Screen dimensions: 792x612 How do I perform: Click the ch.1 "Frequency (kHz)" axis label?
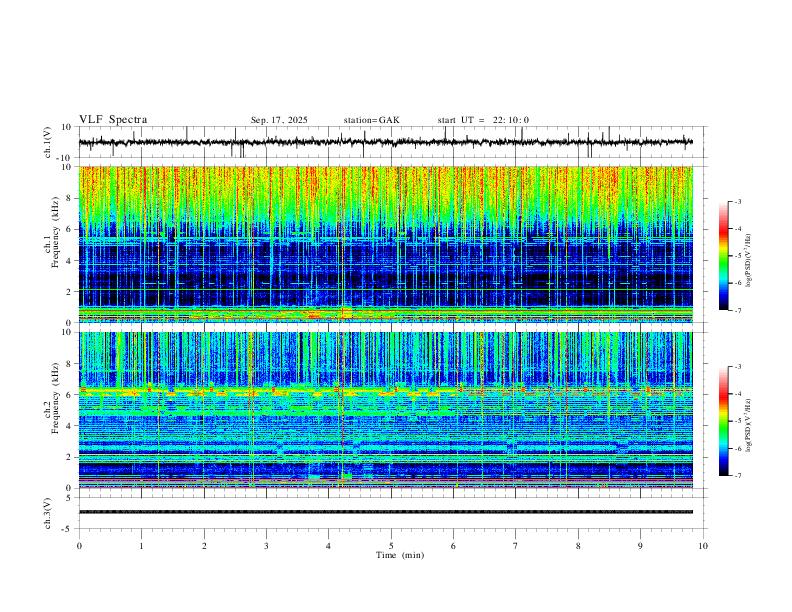click(55, 233)
